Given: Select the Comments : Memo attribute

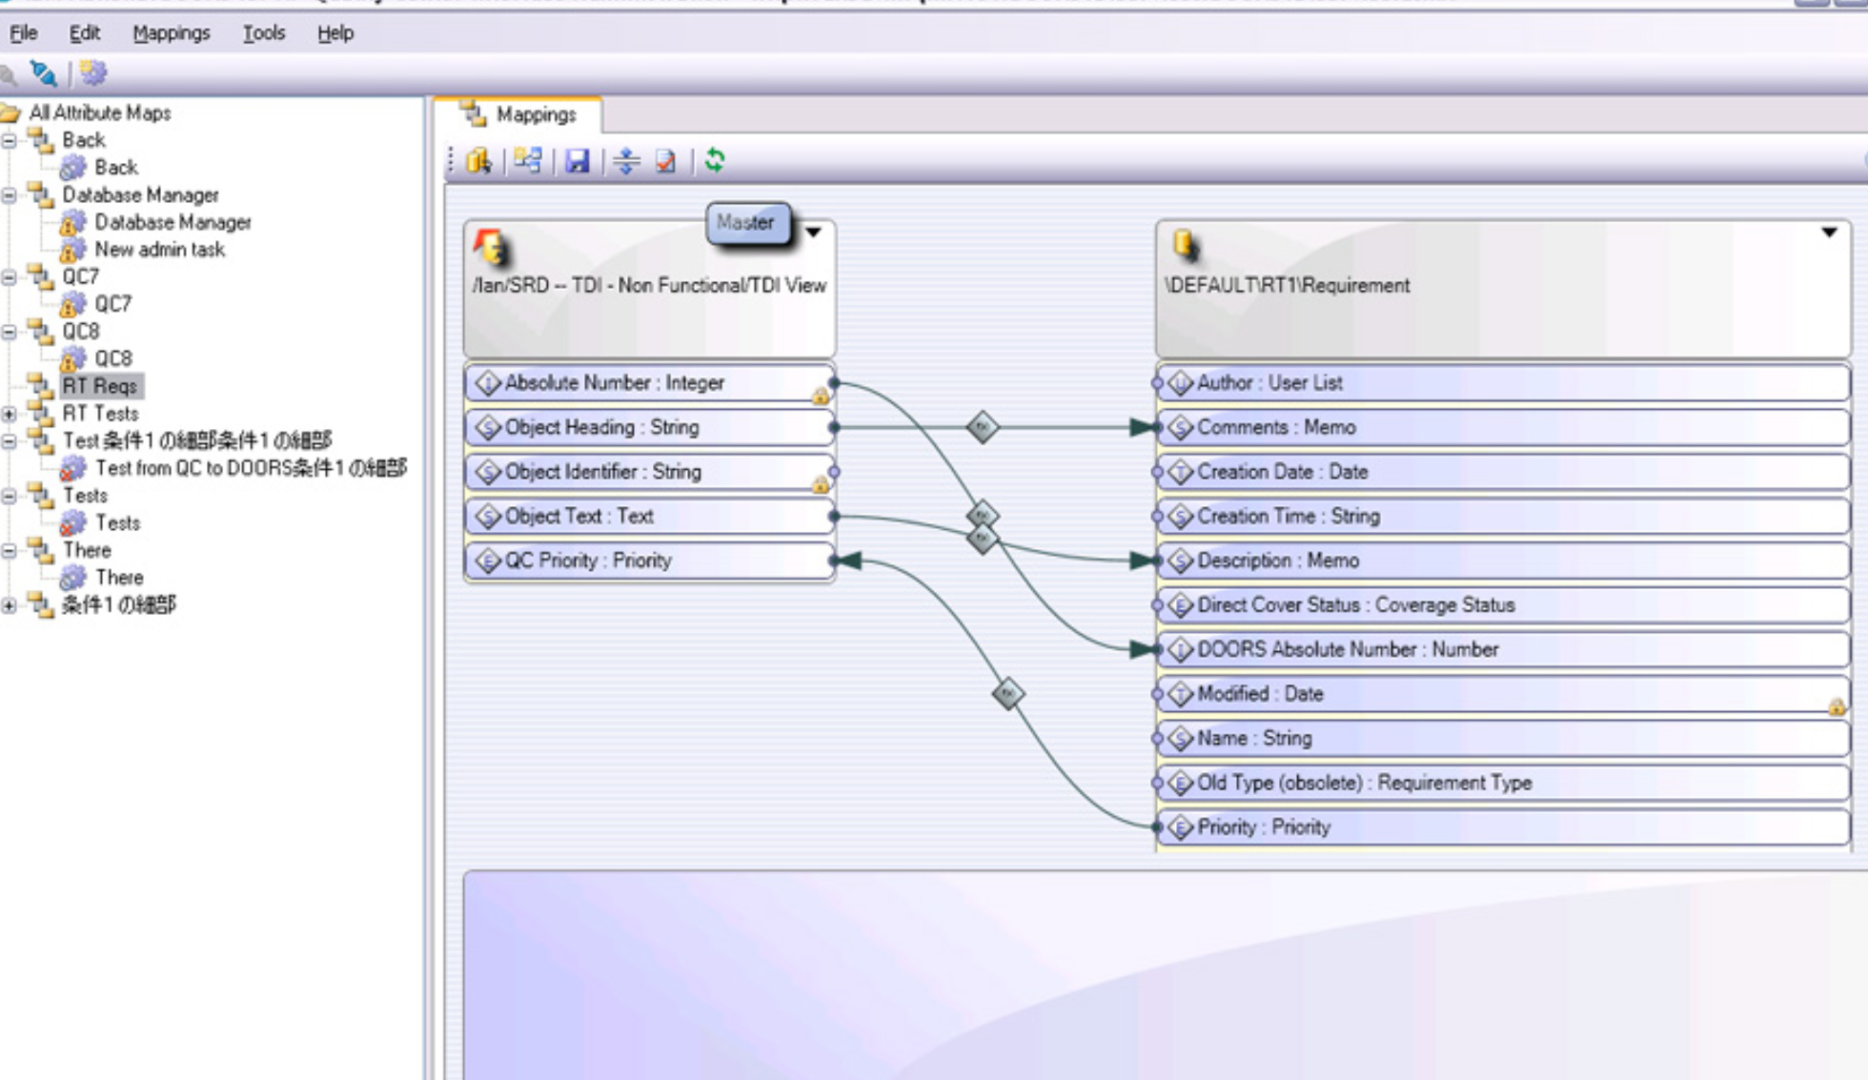Looking at the screenshot, I should tap(1503, 428).
